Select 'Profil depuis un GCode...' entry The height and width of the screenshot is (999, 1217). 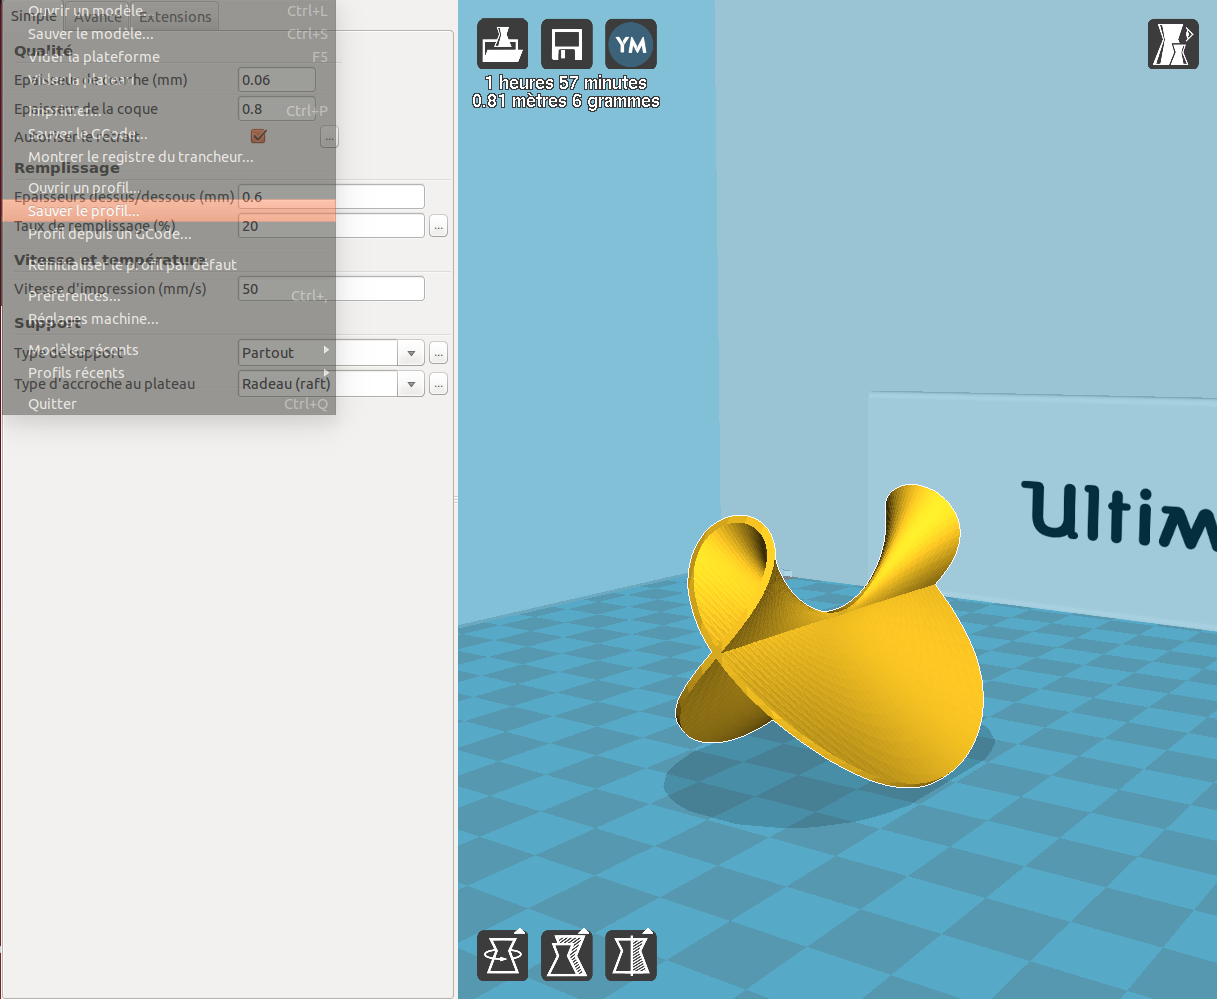pyautogui.click(x=168, y=234)
